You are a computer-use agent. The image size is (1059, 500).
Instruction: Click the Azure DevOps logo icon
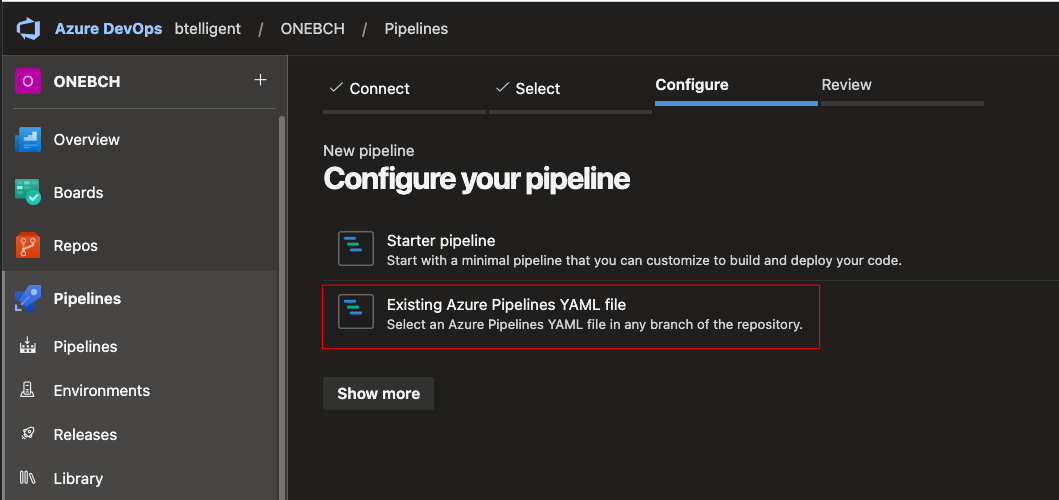coord(27,29)
